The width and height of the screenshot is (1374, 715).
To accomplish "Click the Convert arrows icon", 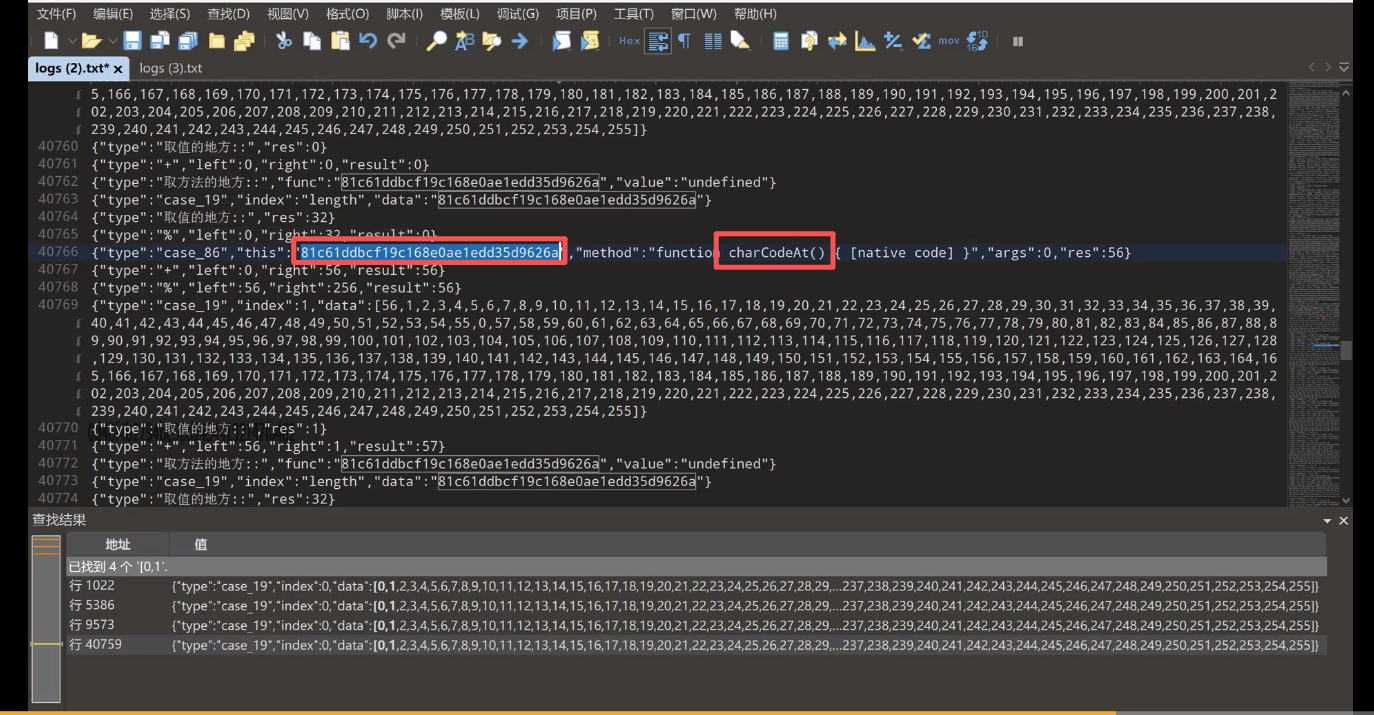I will tap(837, 41).
